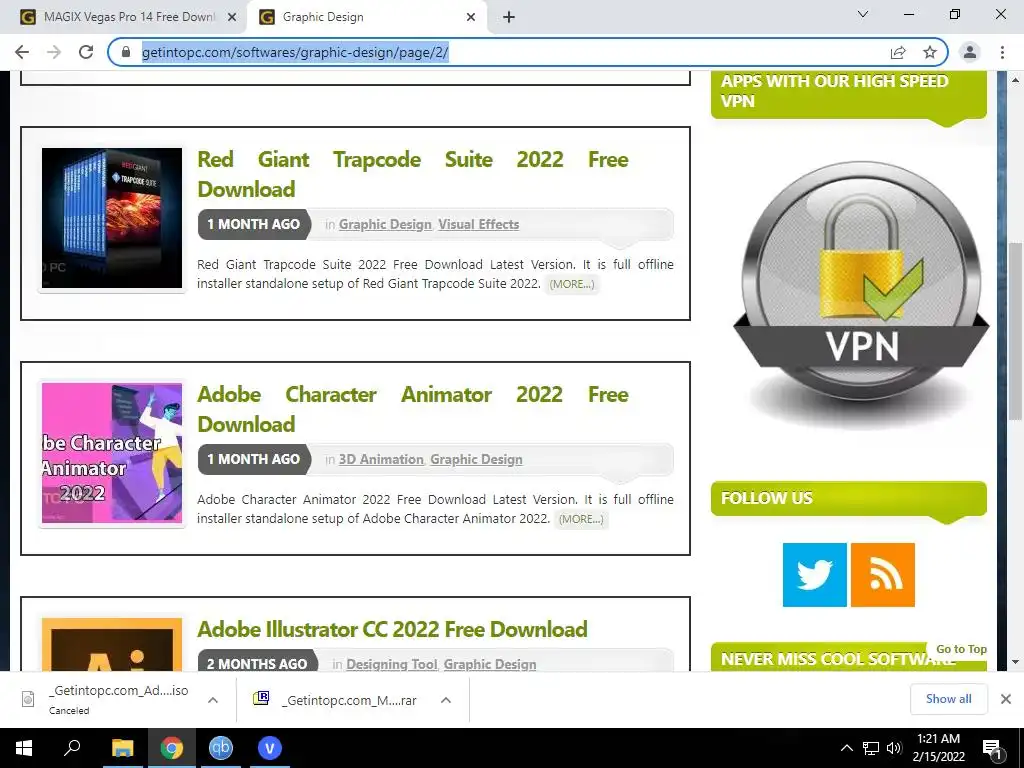Click Show all downloads button
This screenshot has width=1024, height=768.
click(948, 699)
